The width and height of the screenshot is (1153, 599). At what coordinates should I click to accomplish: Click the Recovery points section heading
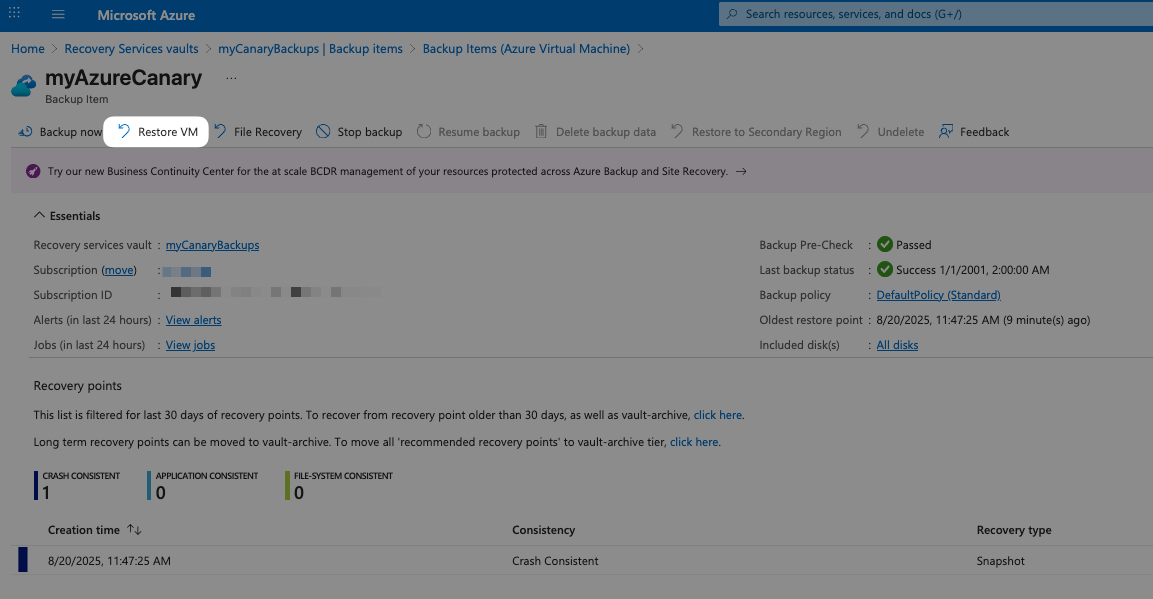click(78, 386)
